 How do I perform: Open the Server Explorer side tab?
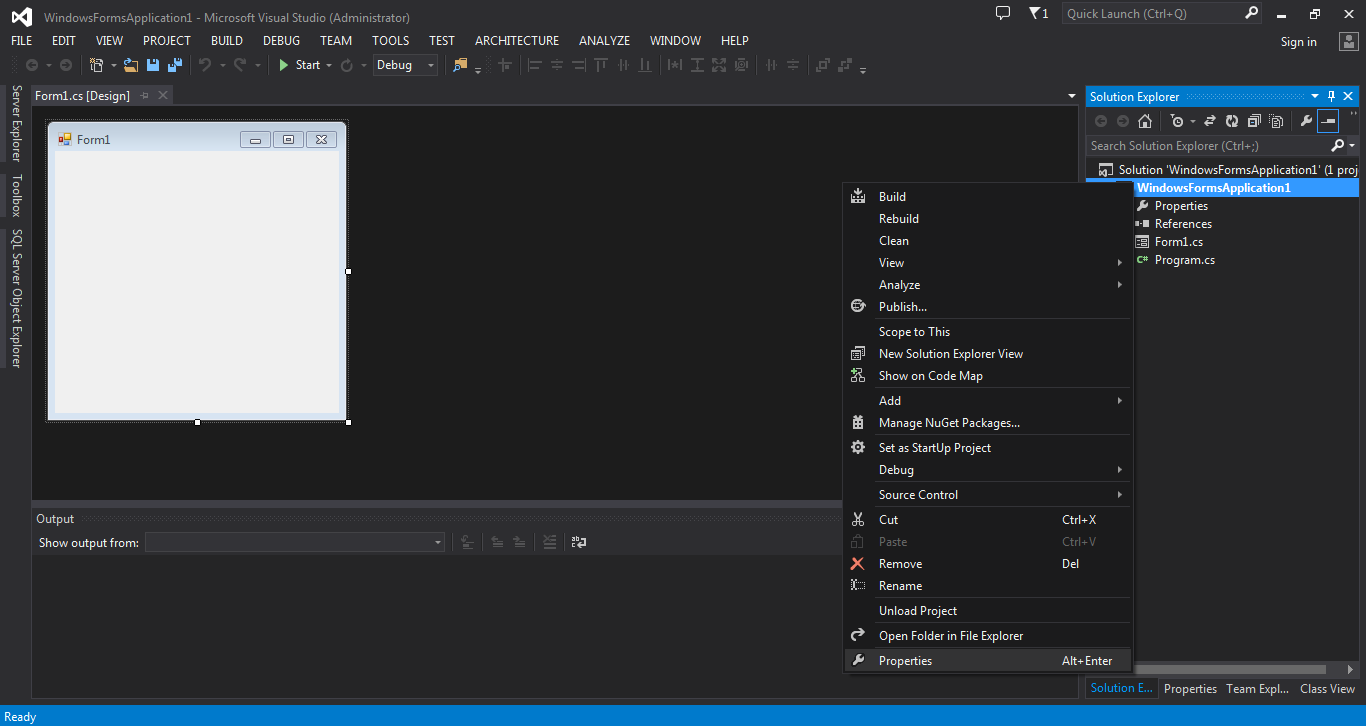point(16,123)
